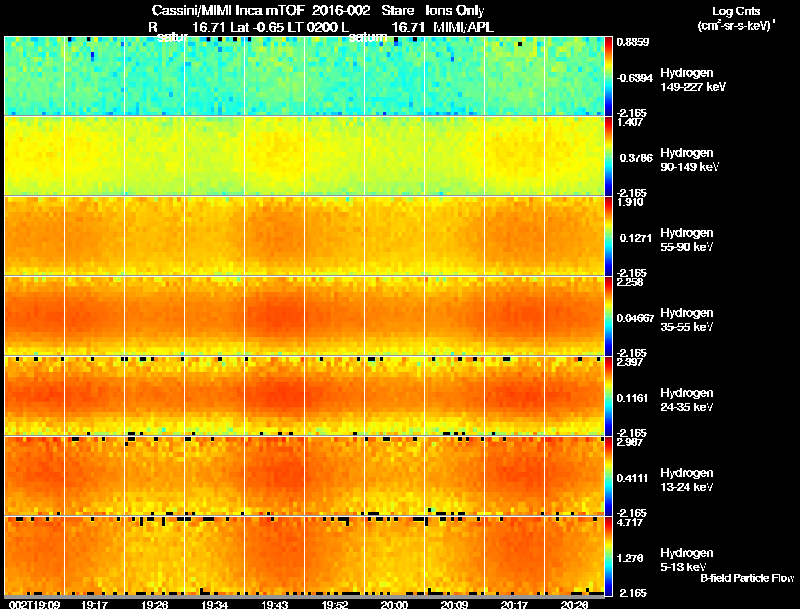Click the colorbar beside 149-227 keV panel
The height and width of the screenshot is (609, 800).
pos(608,76)
